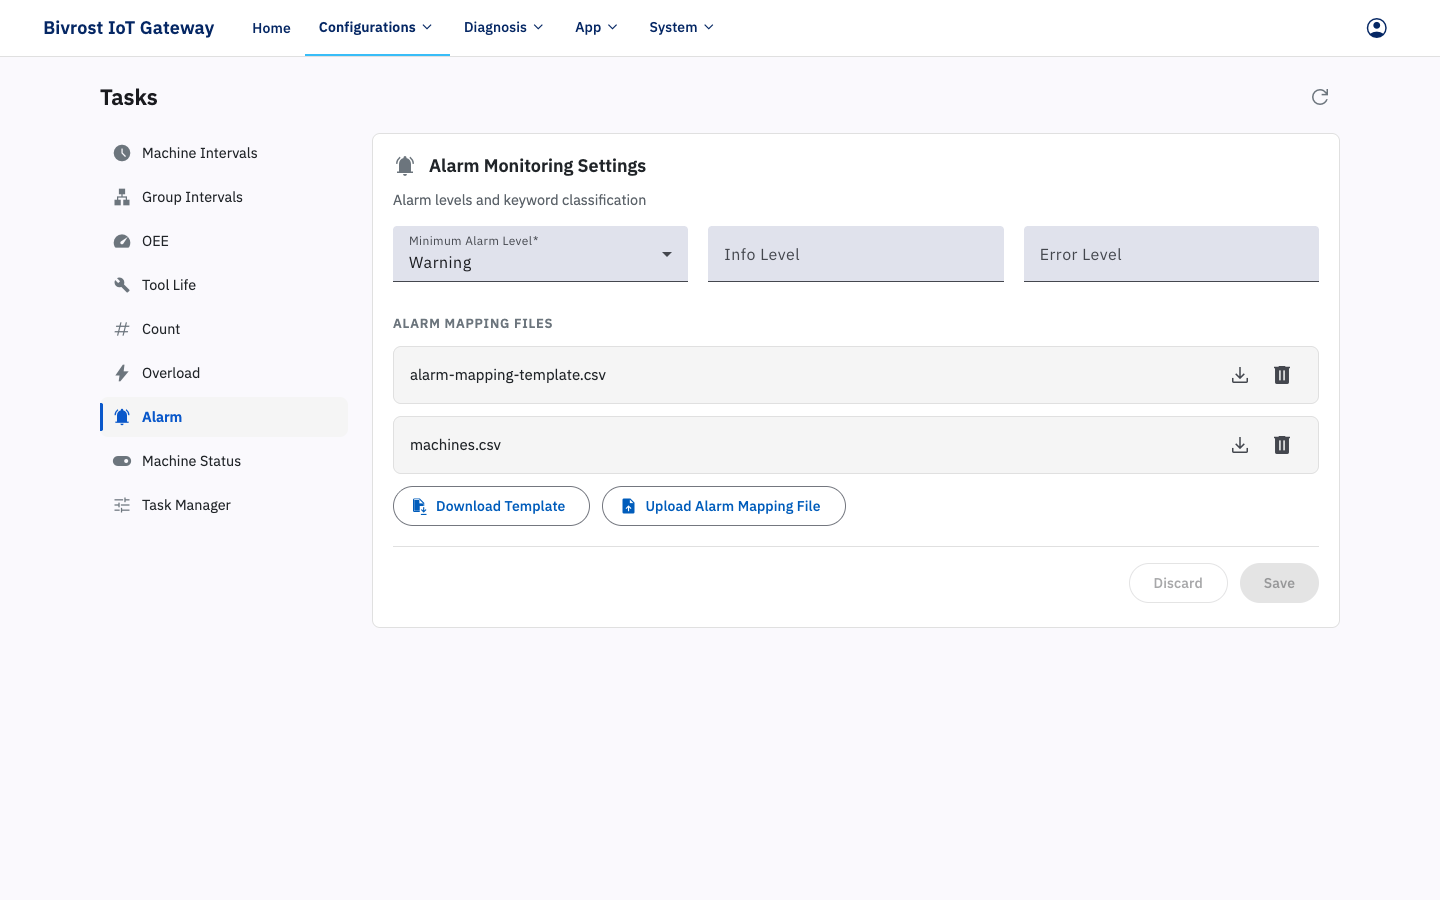Click Upload Alarm Mapping File button

[x=724, y=506]
